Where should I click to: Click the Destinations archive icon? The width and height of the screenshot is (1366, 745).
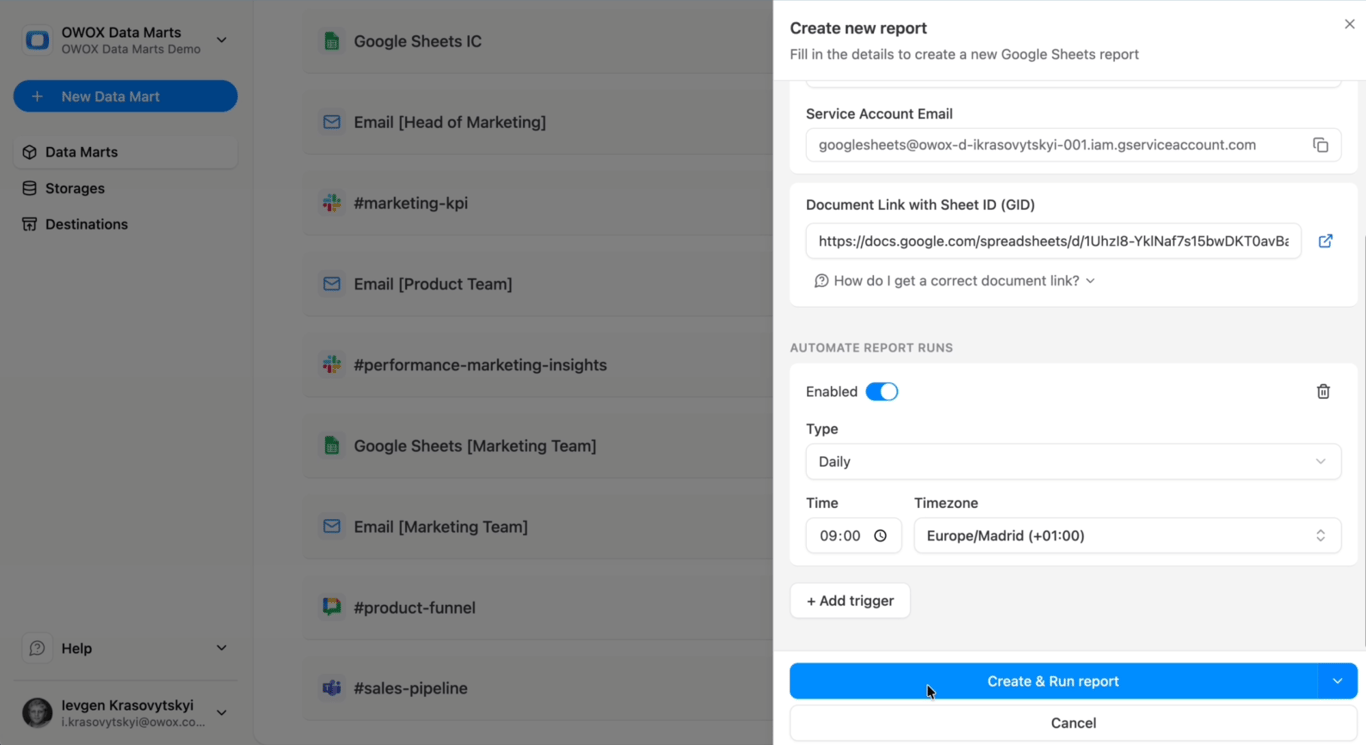point(29,224)
